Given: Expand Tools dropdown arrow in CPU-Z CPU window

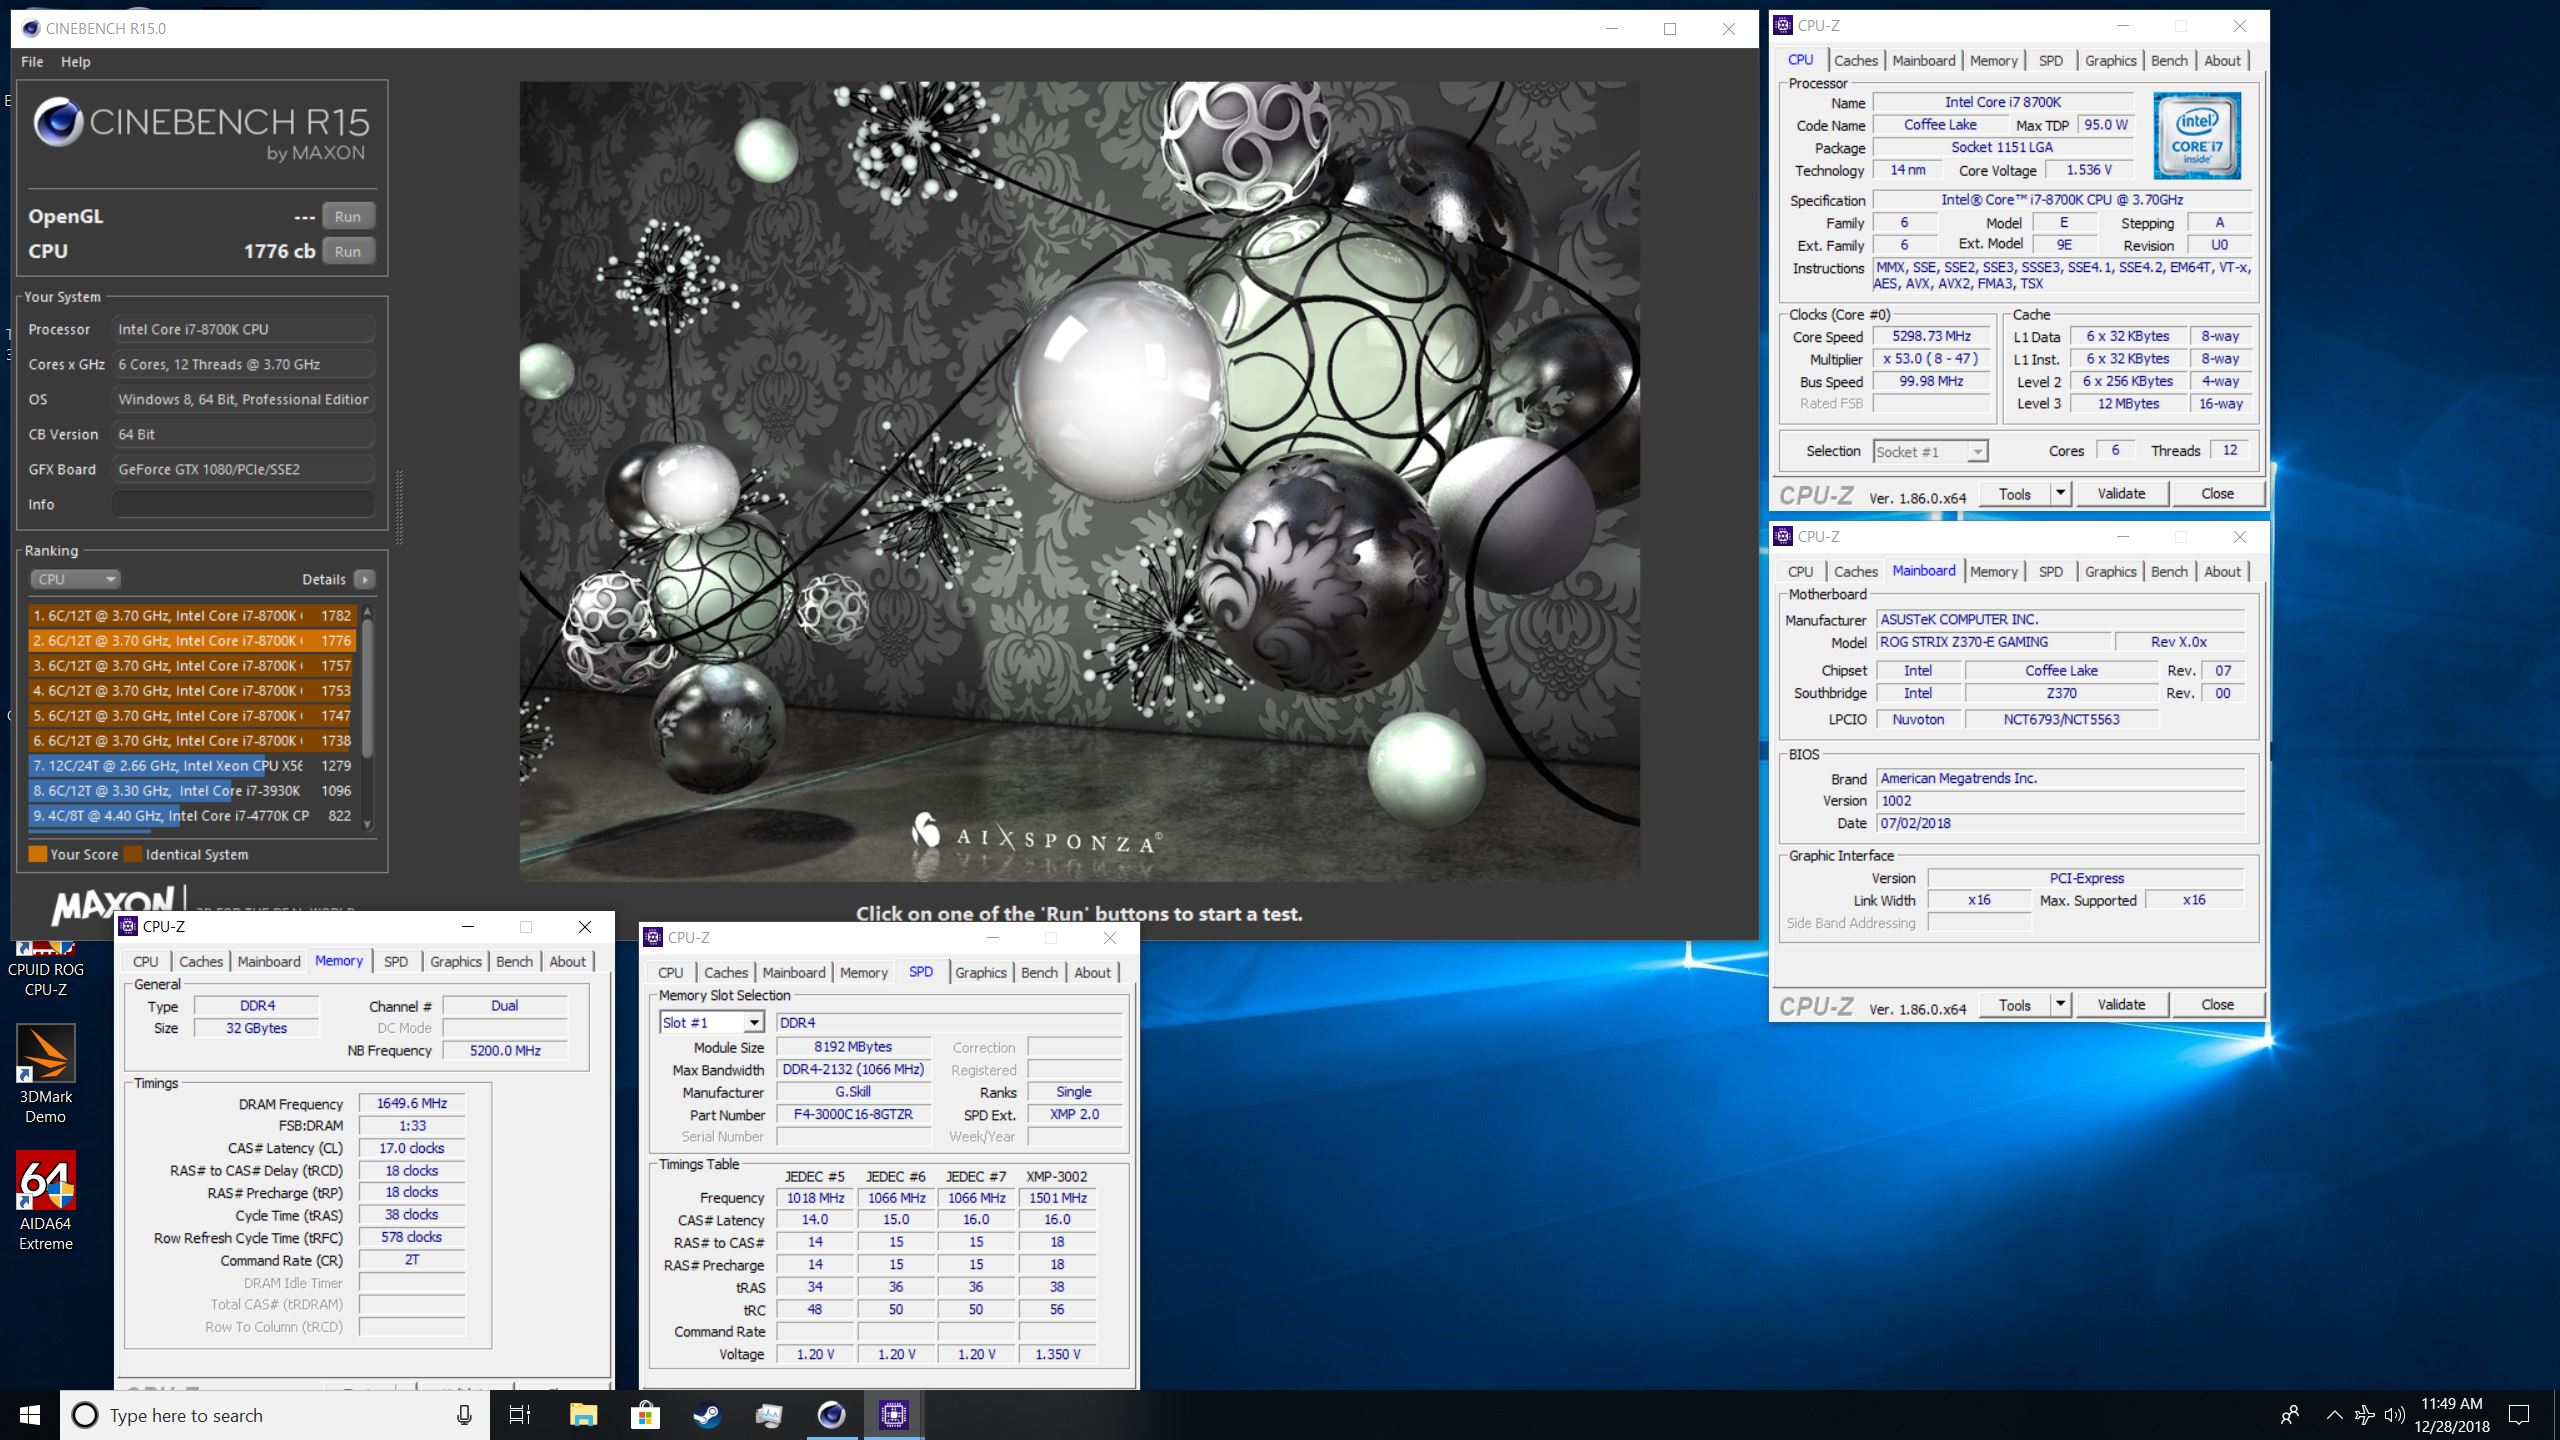Looking at the screenshot, I should coord(2059,493).
